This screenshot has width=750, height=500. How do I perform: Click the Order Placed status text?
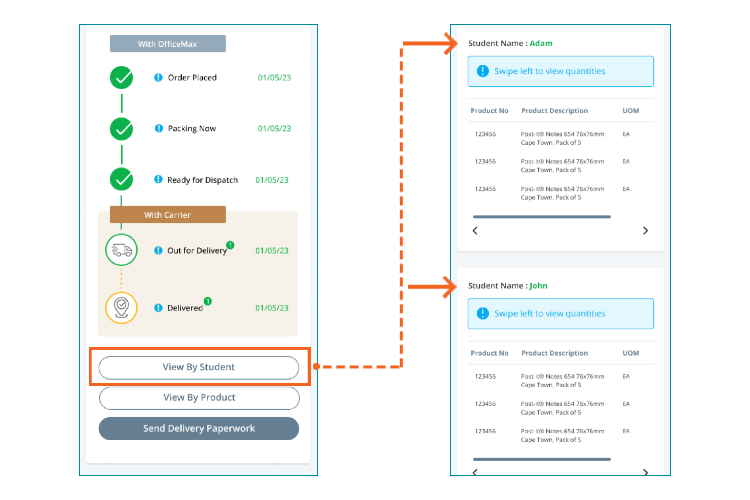click(192, 78)
